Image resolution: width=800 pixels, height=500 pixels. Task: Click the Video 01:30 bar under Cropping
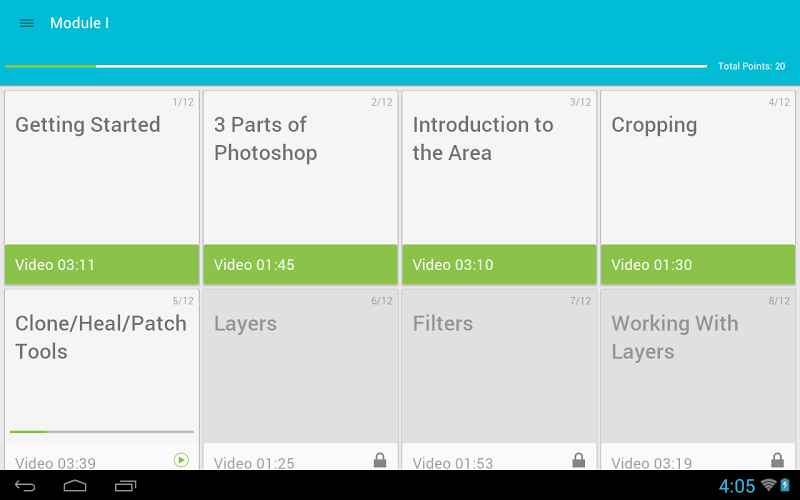pyautogui.click(x=698, y=265)
